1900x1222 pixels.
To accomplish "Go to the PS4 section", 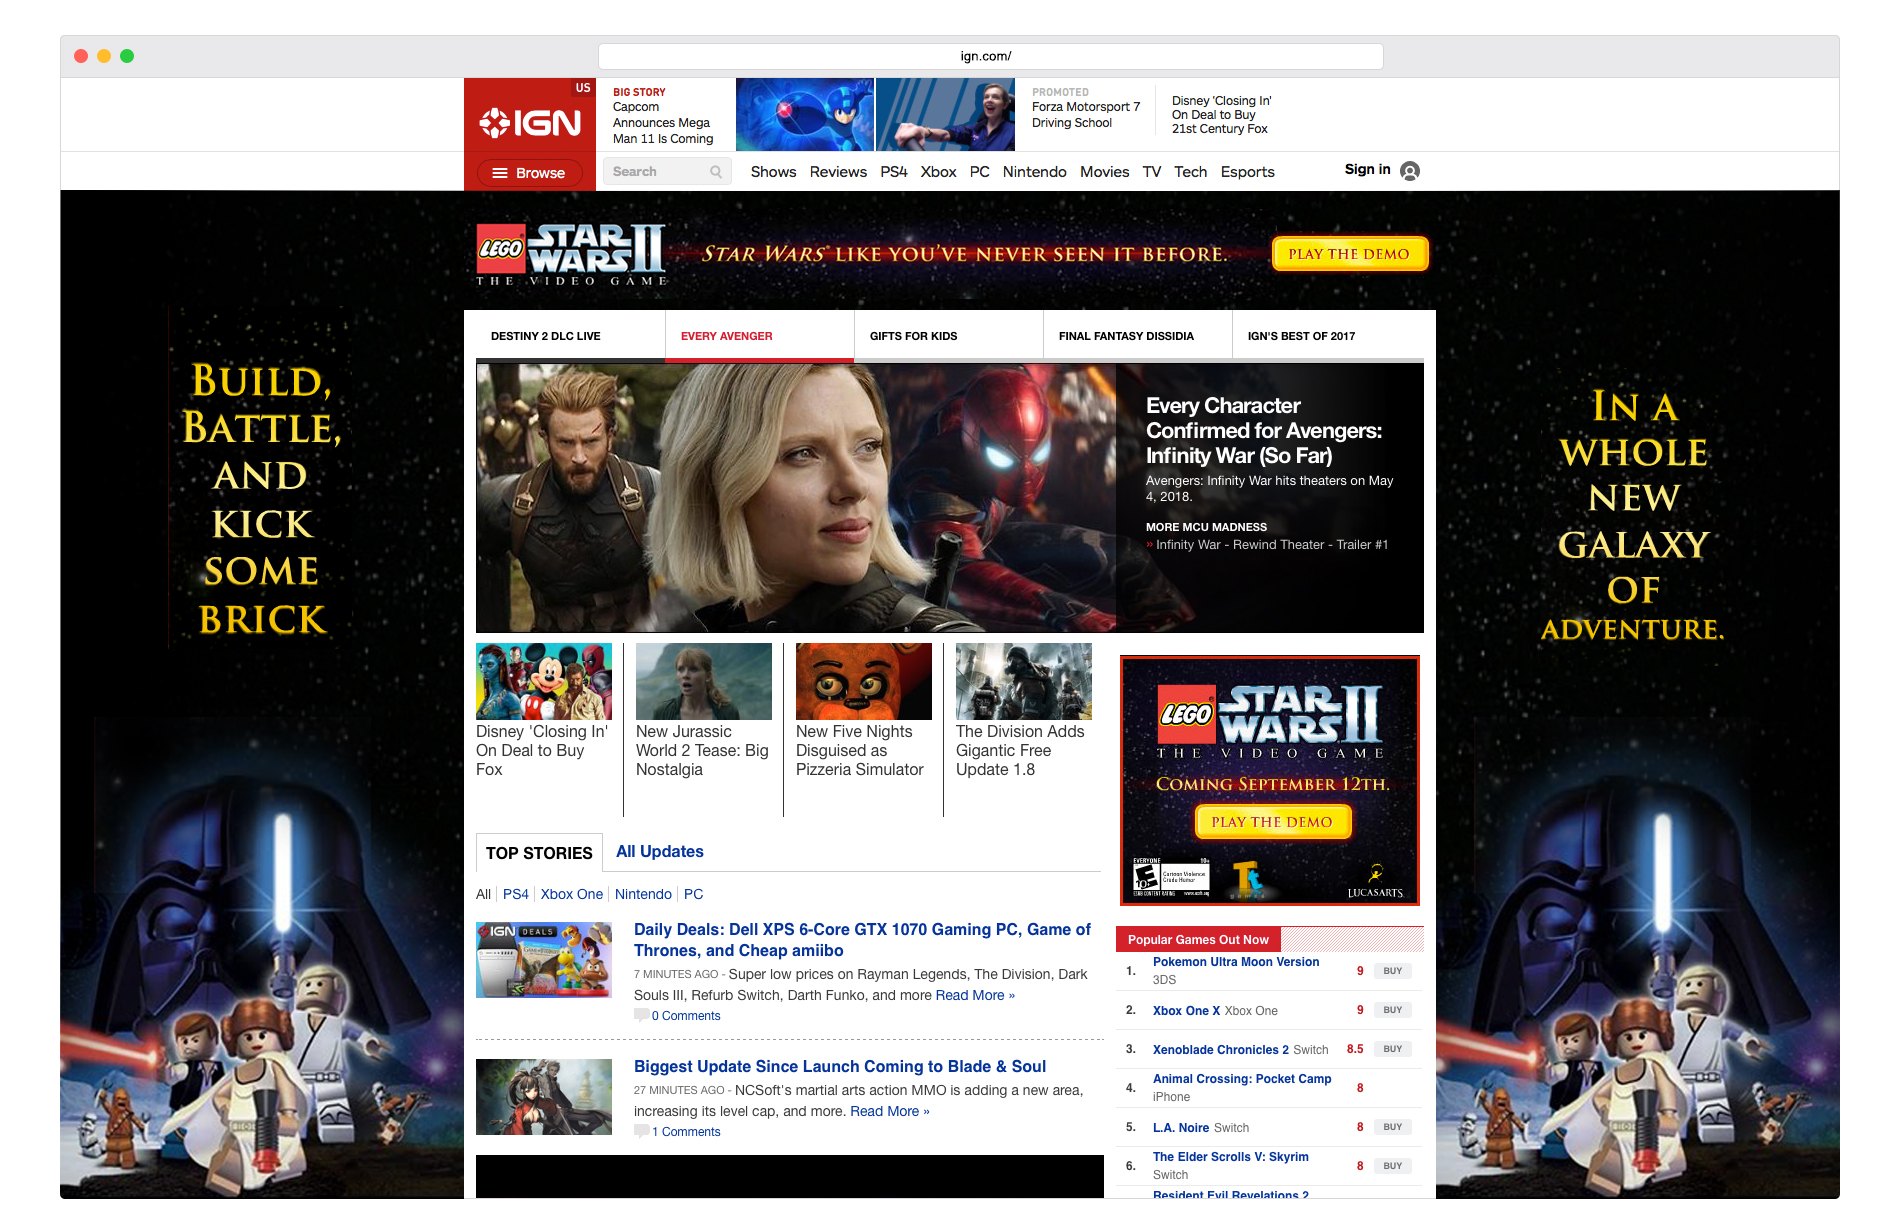I will point(894,172).
